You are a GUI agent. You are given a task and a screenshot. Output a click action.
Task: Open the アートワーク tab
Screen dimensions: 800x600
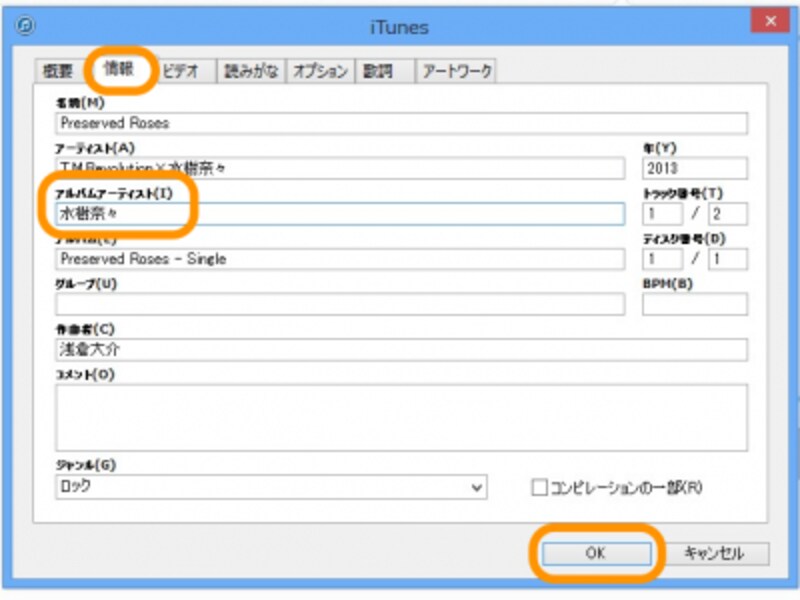[x=456, y=70]
